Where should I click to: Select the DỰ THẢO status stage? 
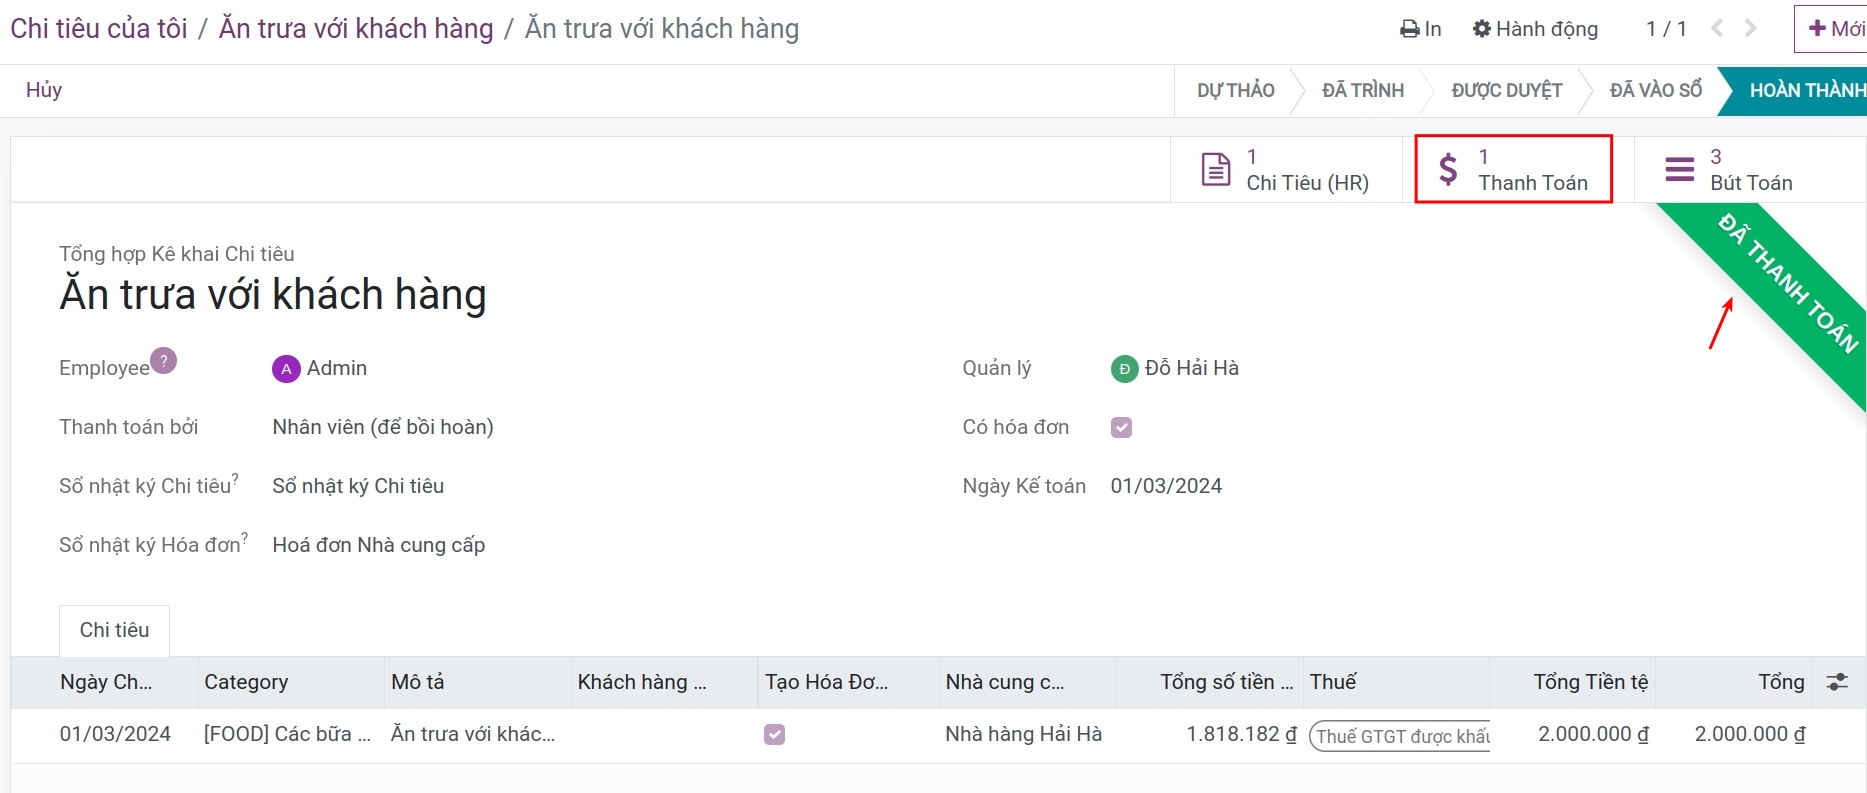tap(1235, 91)
